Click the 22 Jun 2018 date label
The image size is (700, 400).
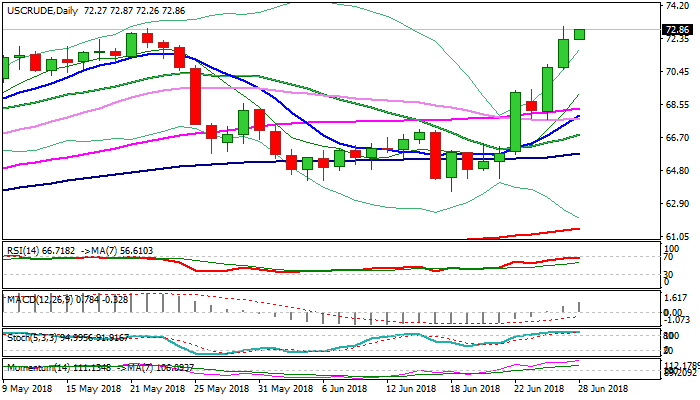[528, 388]
